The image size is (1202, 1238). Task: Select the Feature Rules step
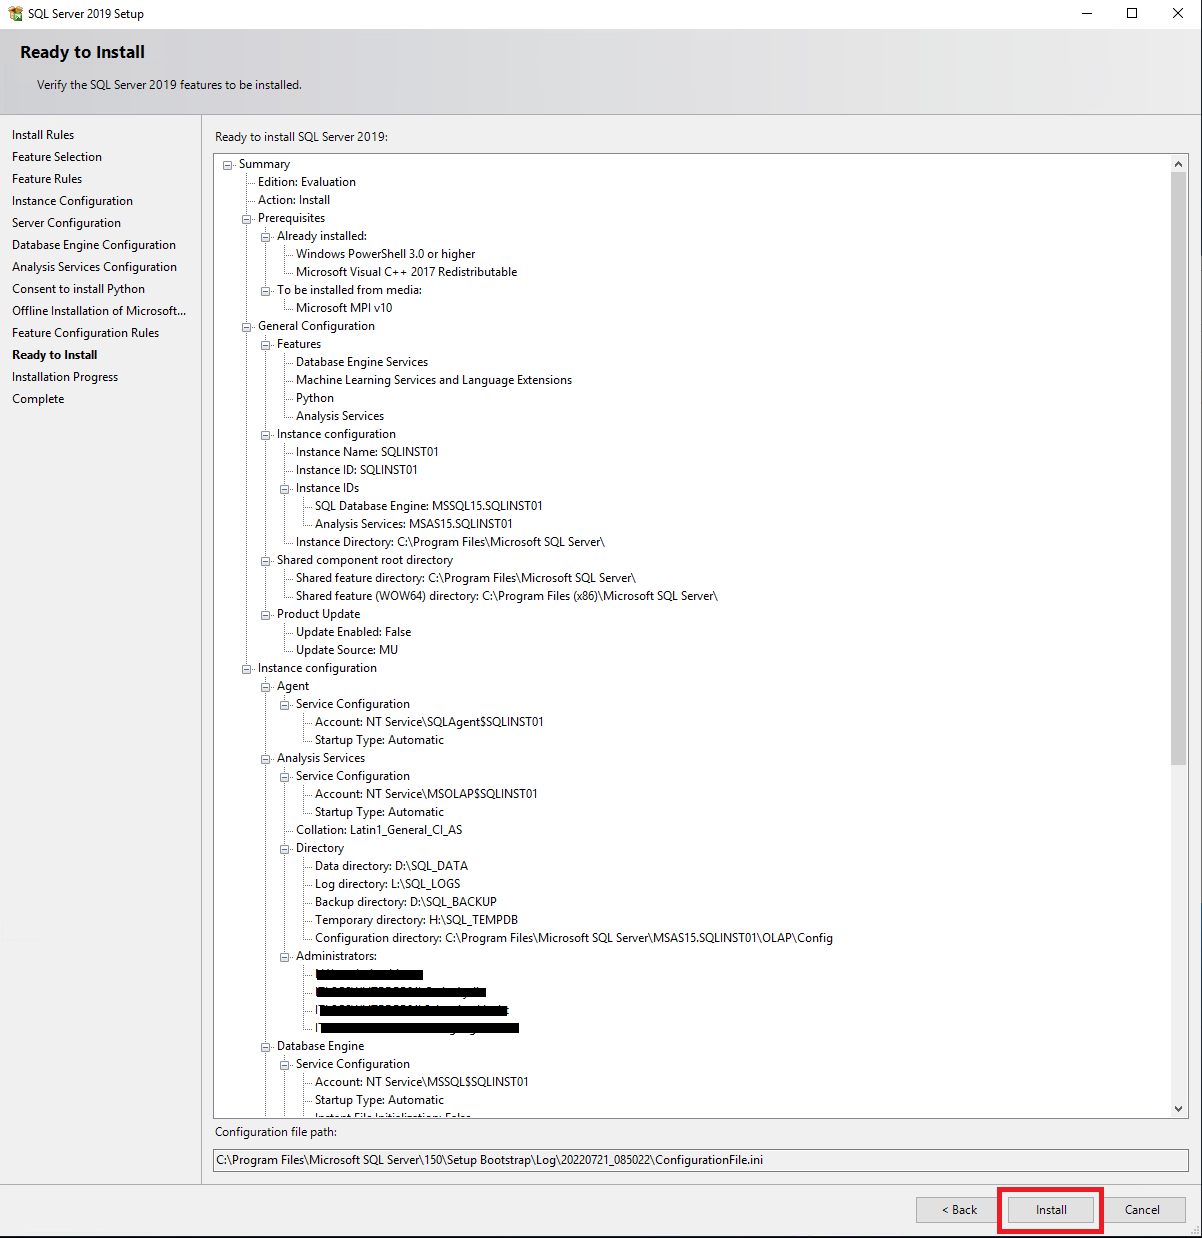(x=47, y=179)
